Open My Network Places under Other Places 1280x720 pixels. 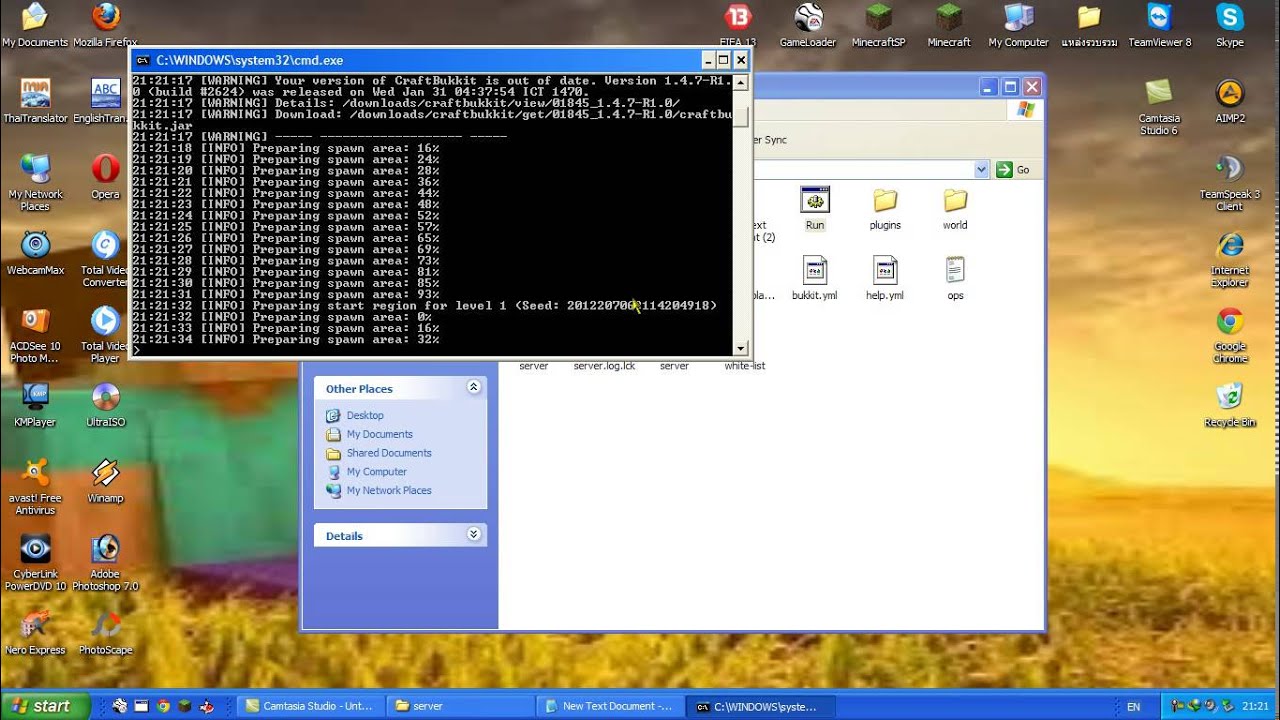(389, 491)
